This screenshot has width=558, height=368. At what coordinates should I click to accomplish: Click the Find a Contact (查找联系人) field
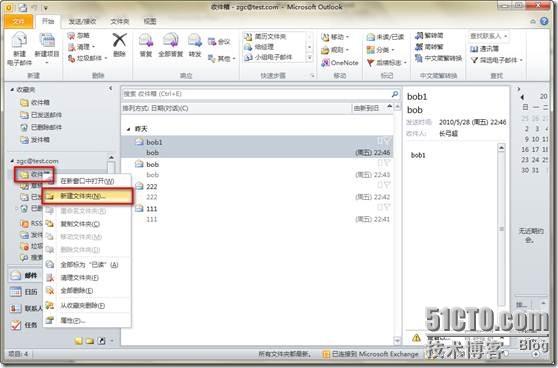pos(488,36)
